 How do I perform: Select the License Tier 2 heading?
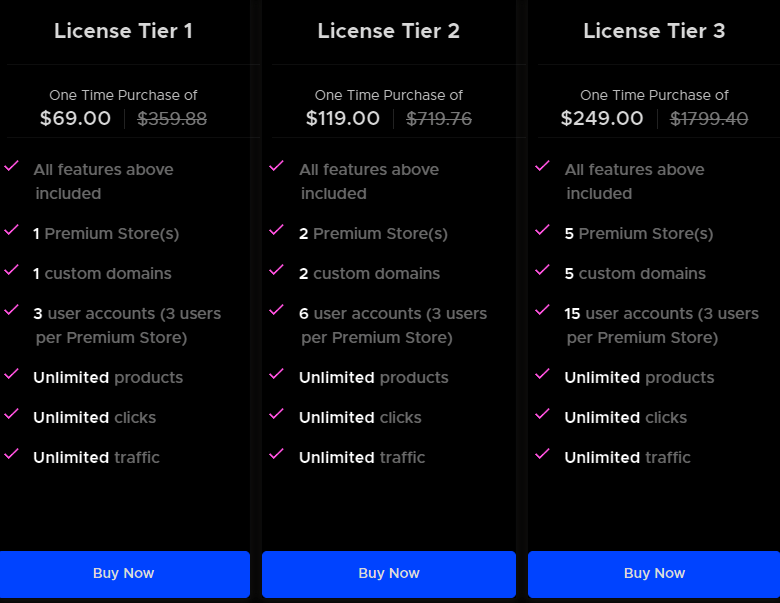389,31
